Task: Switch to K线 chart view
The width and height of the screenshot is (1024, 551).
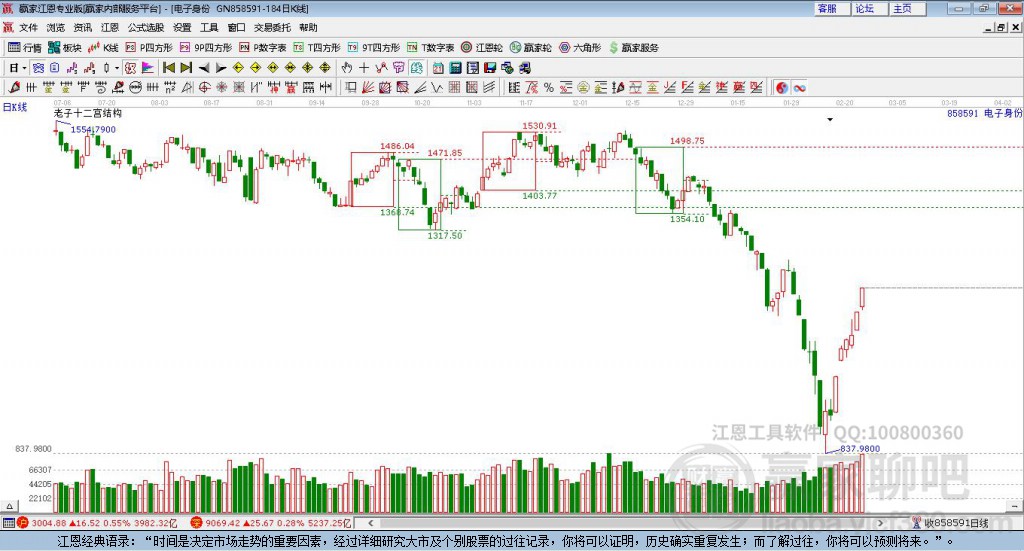Action: (x=103, y=48)
